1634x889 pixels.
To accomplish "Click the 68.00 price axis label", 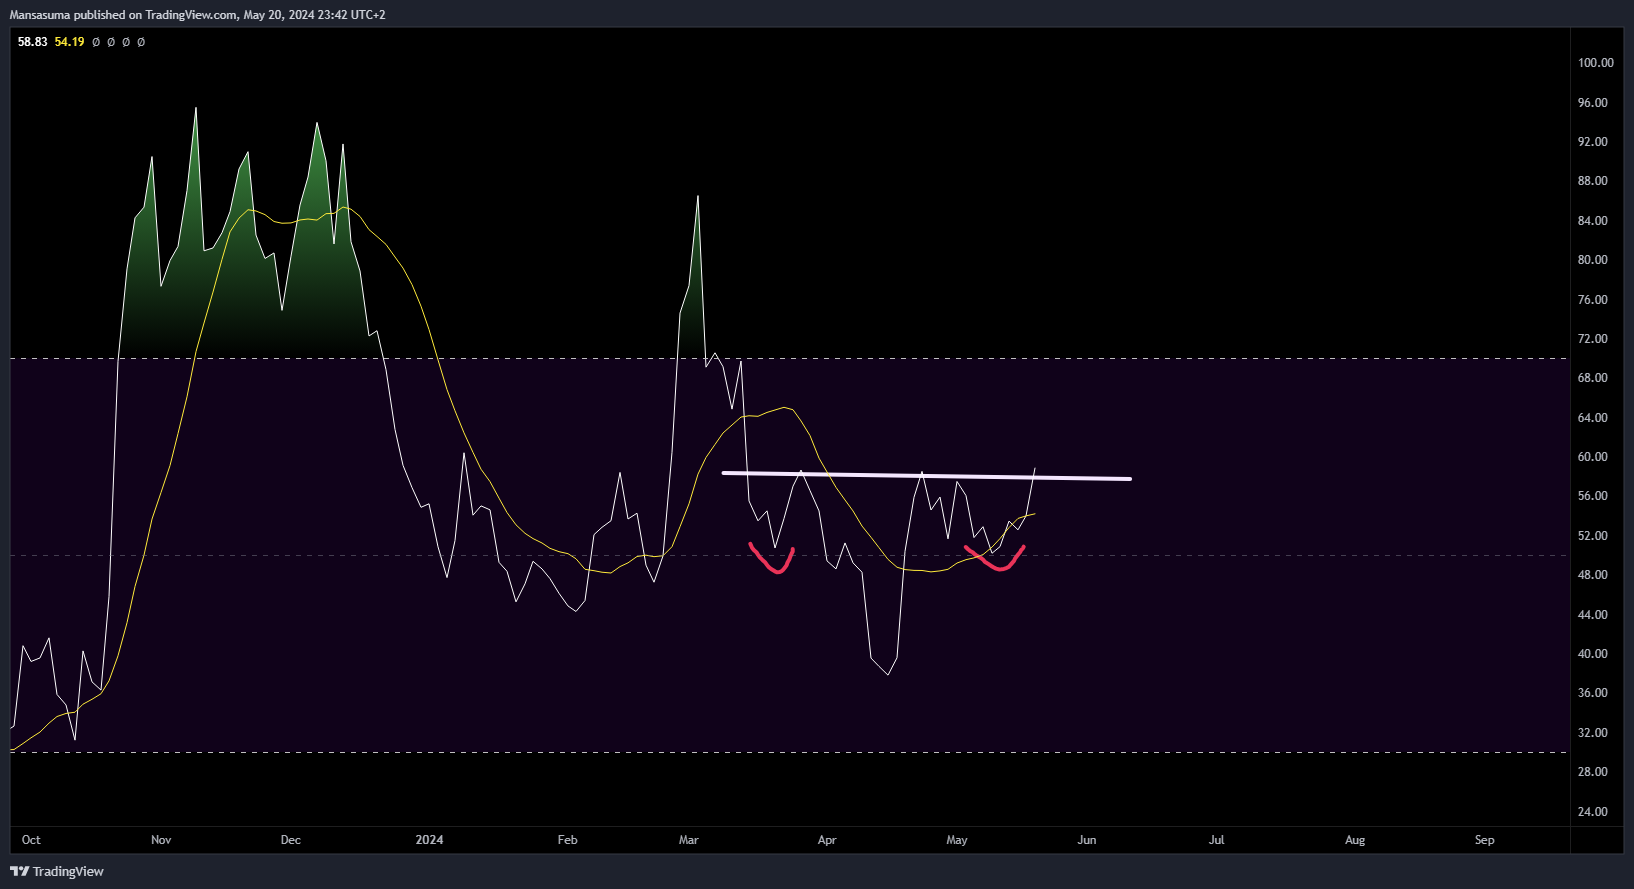I will (1592, 378).
